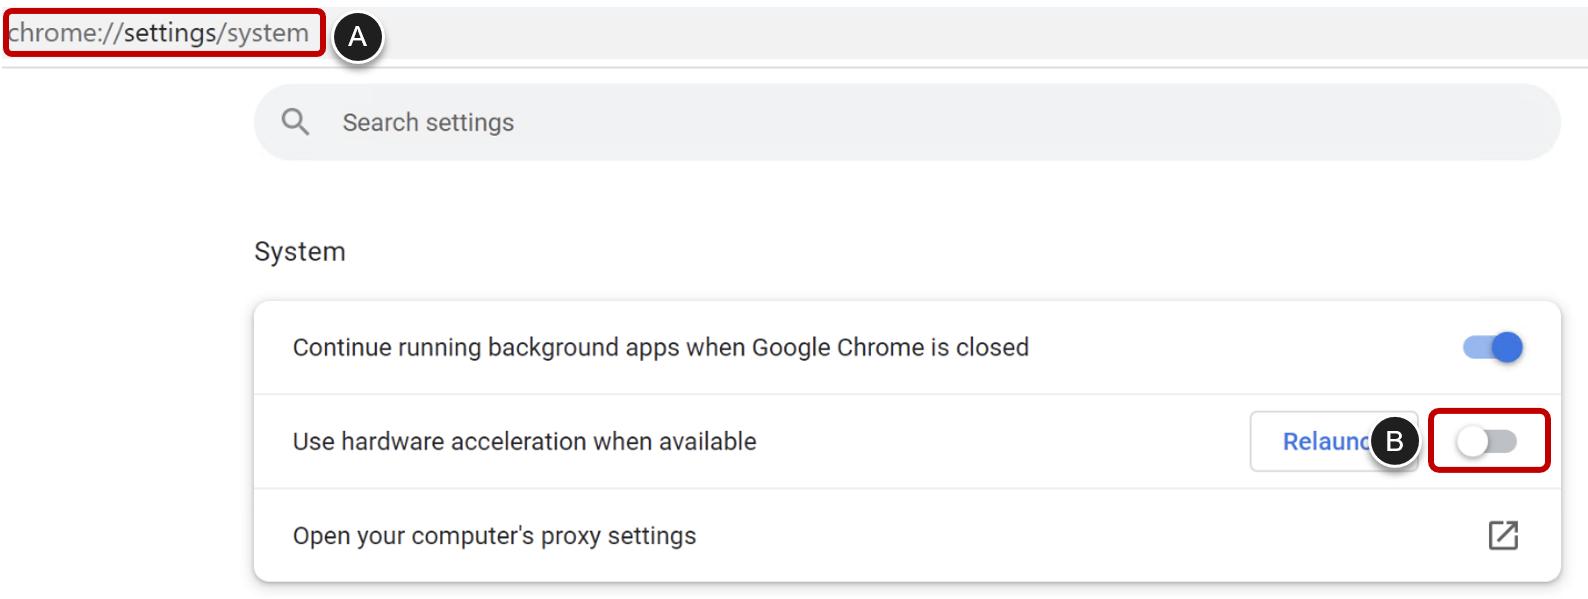This screenshot has height=599, width=1588.
Task: Open your computer's proxy settings row
Action: (x=494, y=536)
